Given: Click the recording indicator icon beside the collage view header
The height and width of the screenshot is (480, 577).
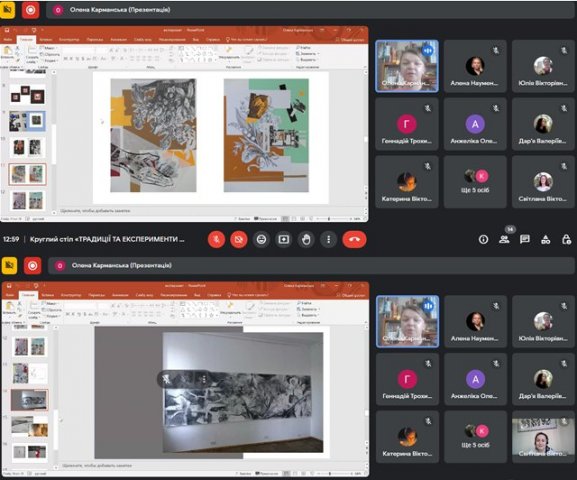Looking at the screenshot, I should pos(31,10).
